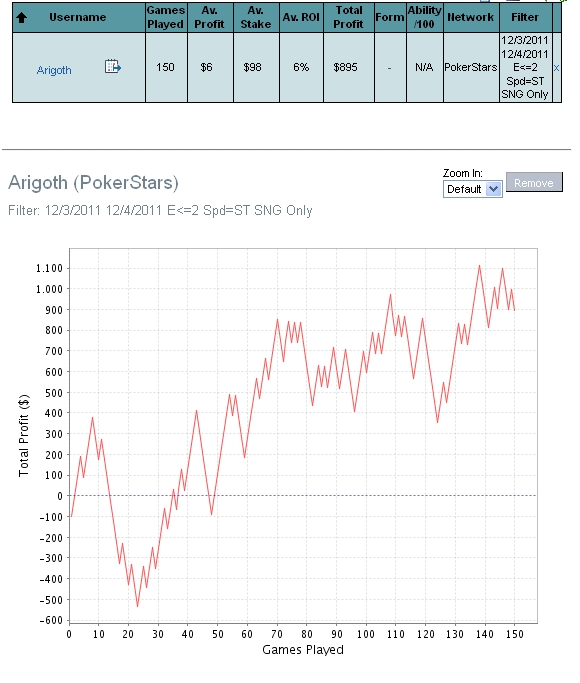This screenshot has height=683, width=580.
Task: Select the 6% average ROI cell
Action: point(301,68)
